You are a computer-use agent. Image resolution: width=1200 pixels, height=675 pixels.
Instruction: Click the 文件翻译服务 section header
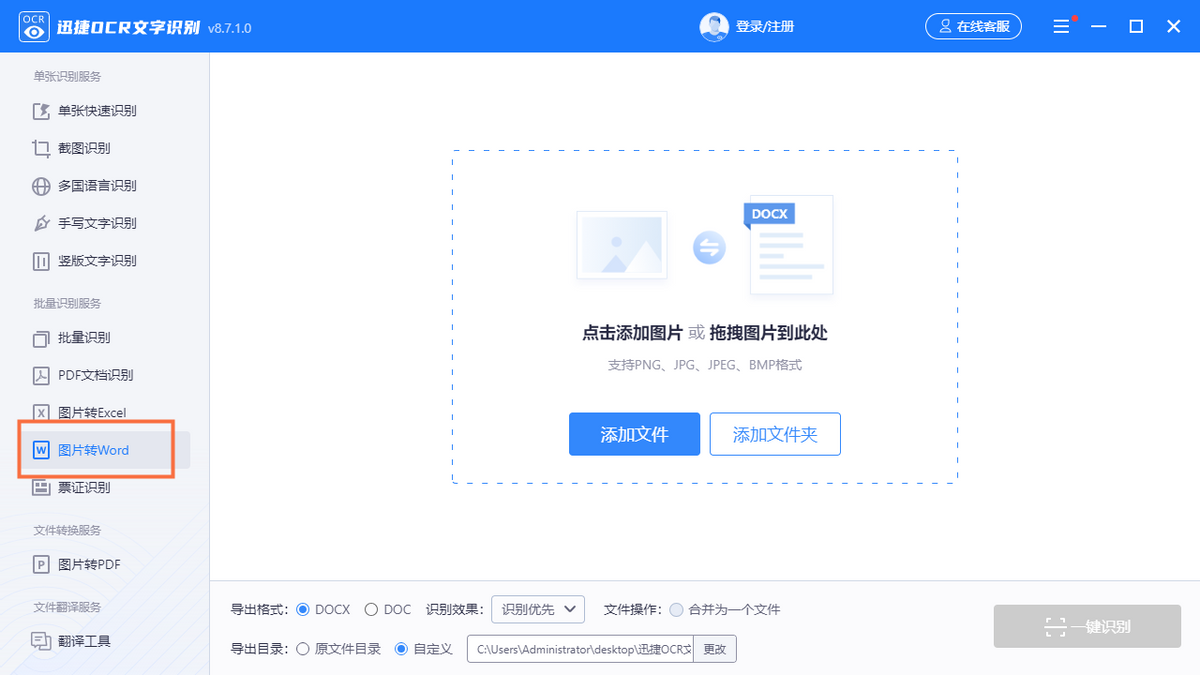click(67, 607)
